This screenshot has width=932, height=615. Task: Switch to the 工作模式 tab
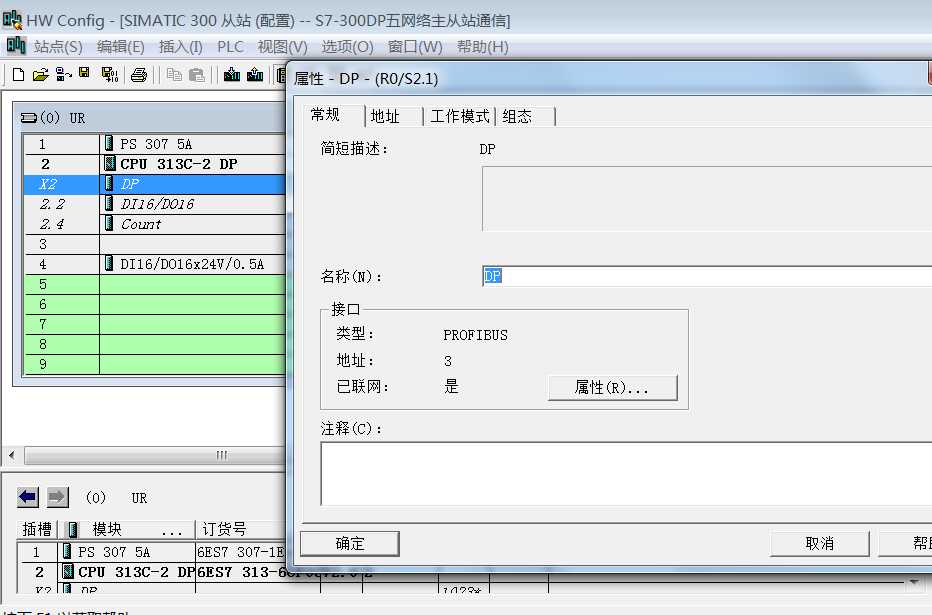pyautogui.click(x=459, y=116)
